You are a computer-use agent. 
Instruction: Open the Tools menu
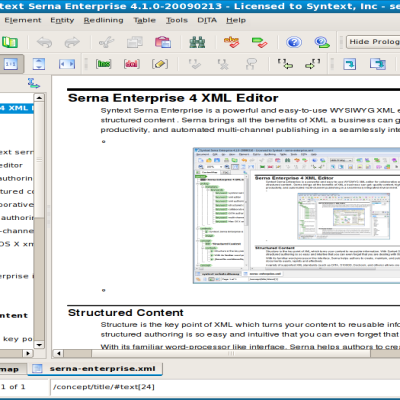(x=177, y=20)
